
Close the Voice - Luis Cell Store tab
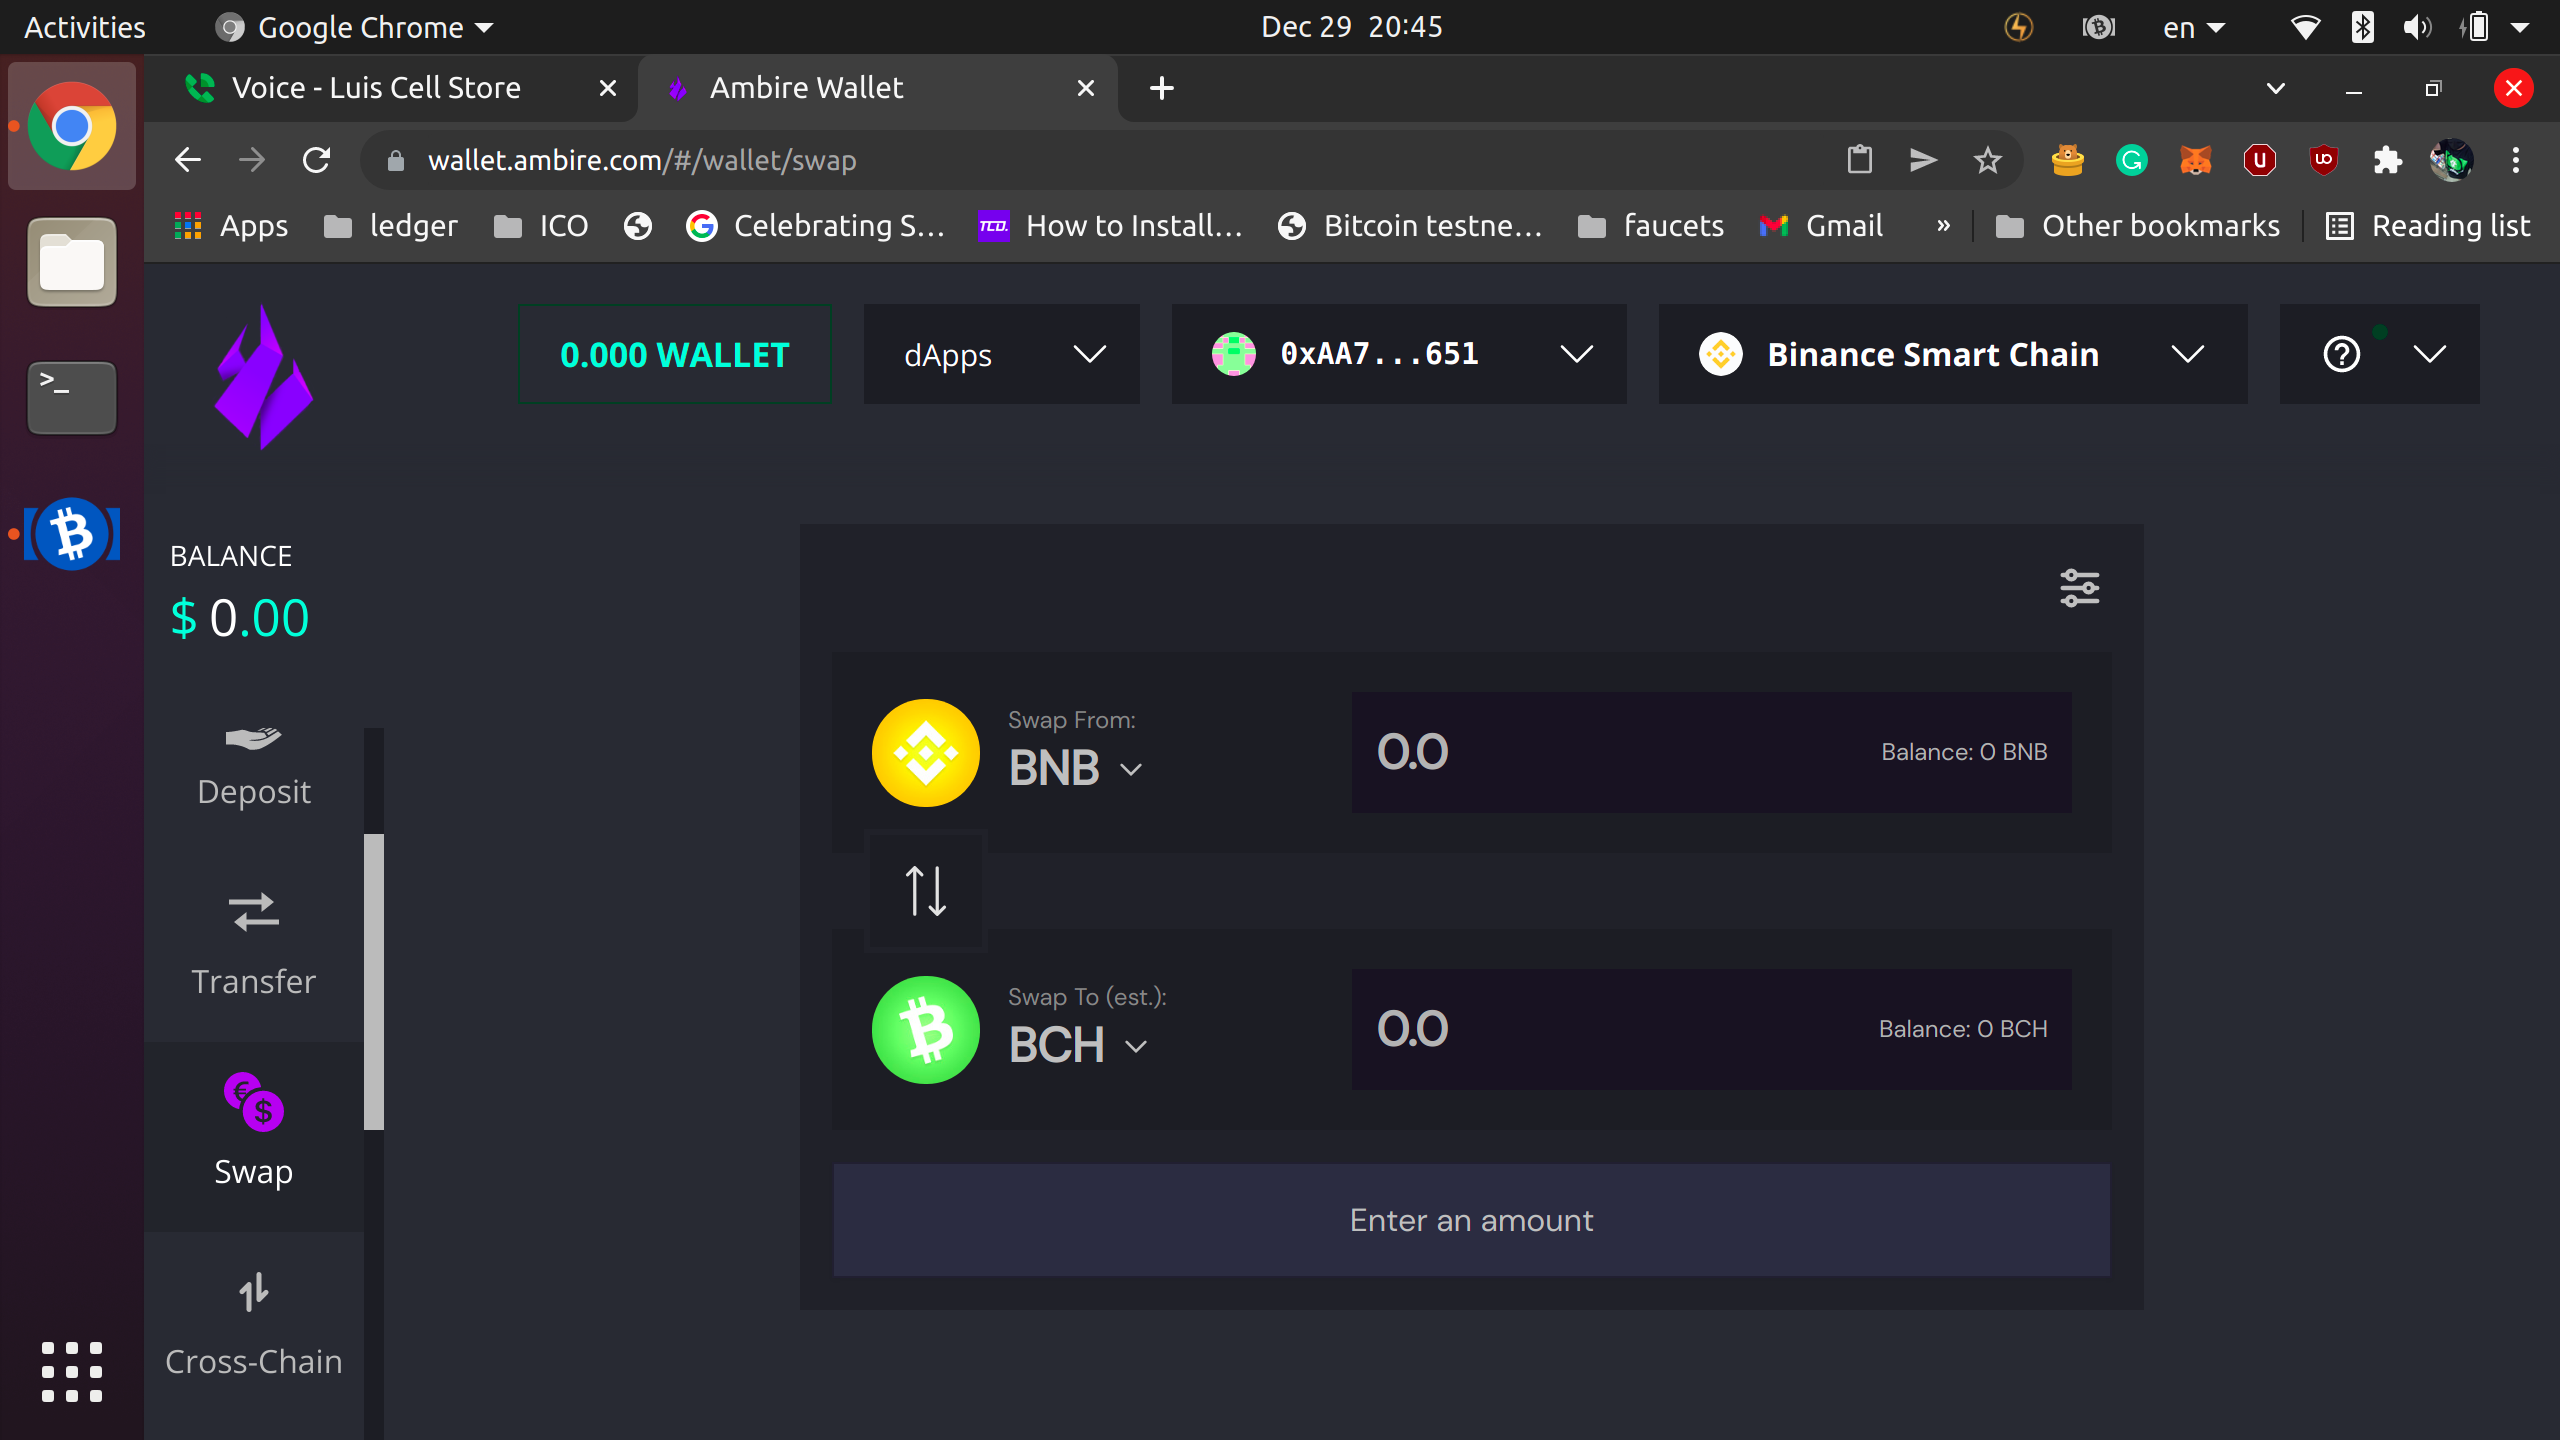[607, 88]
